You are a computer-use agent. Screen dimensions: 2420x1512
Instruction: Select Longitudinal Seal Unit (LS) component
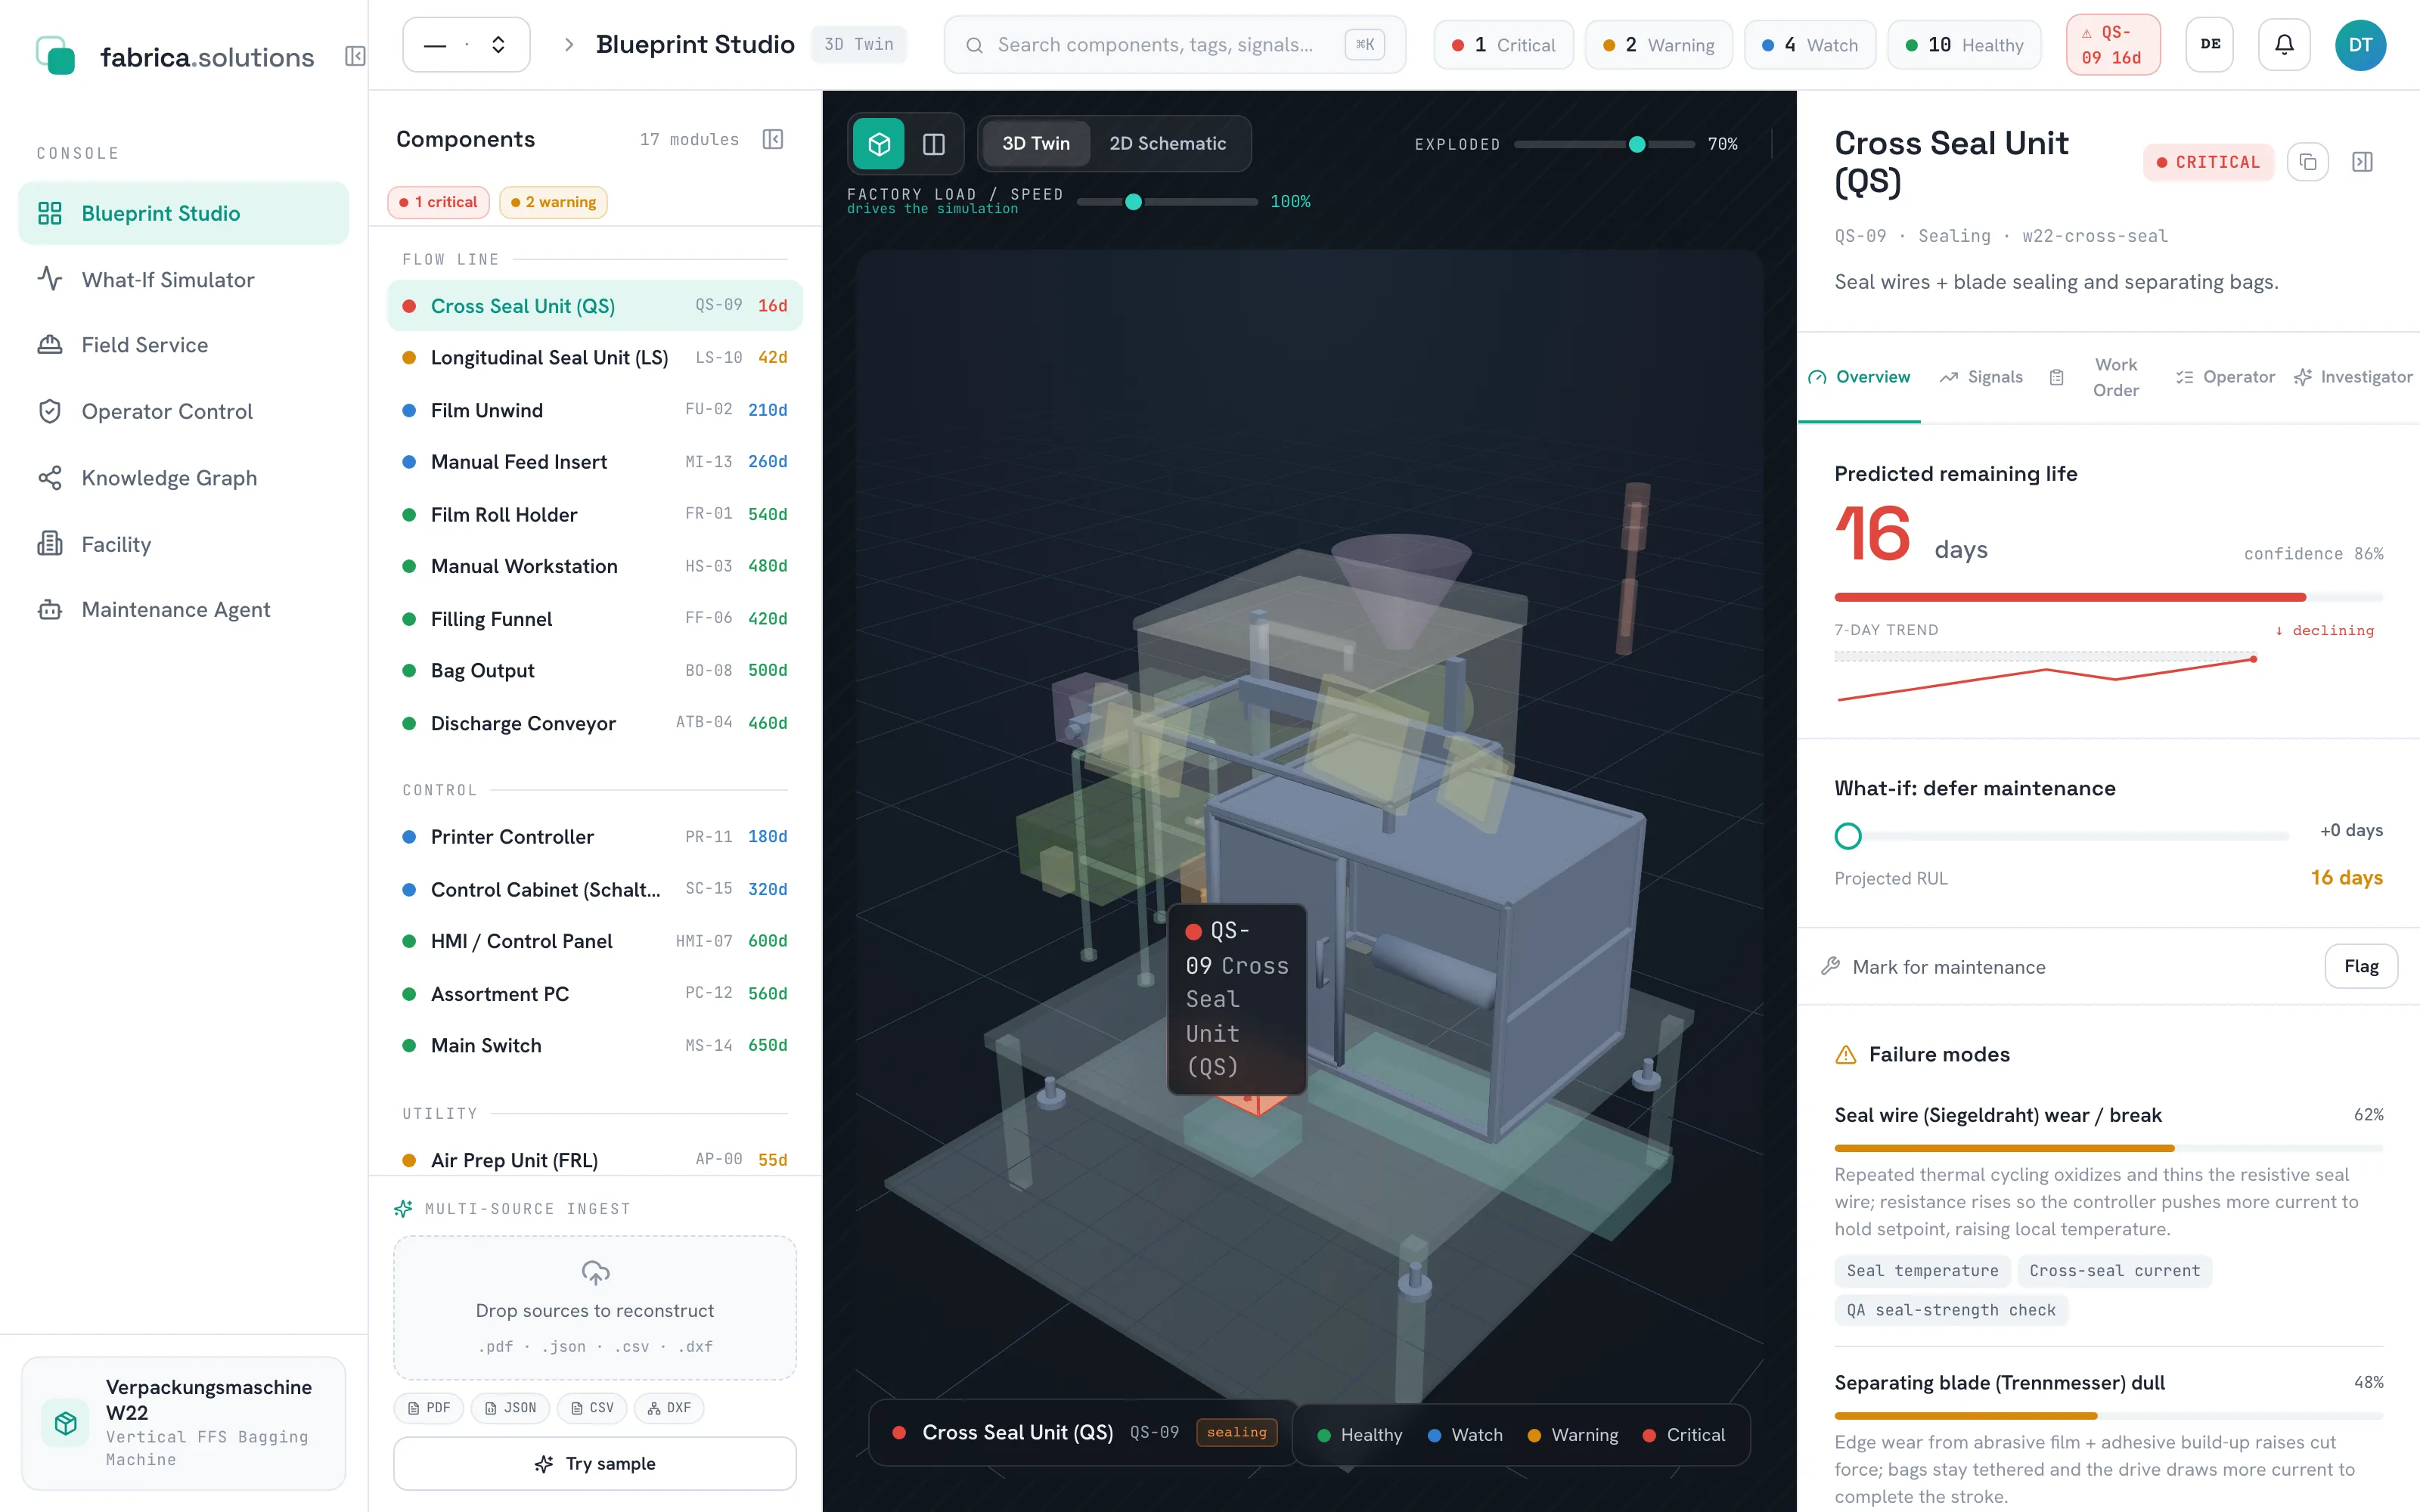(595, 358)
